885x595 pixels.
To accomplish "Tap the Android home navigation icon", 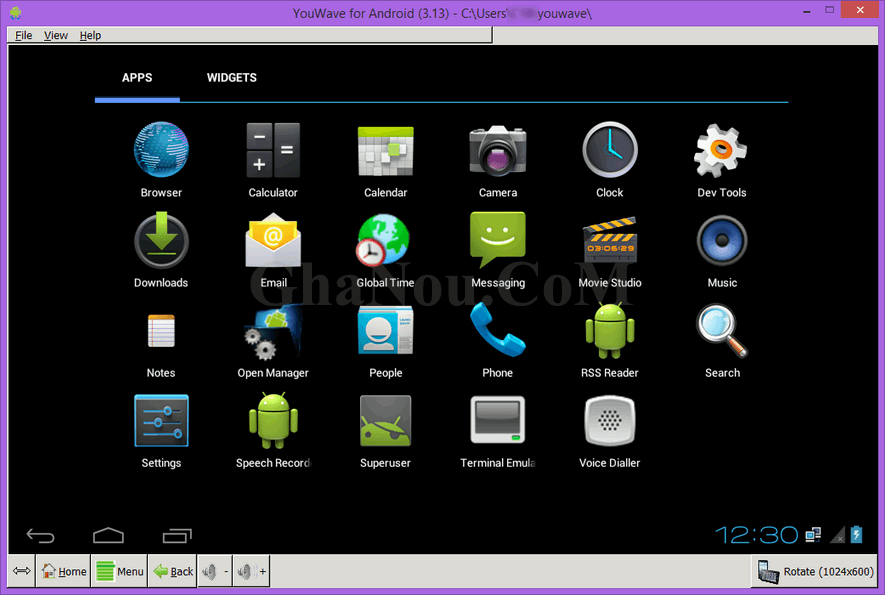I will [108, 535].
